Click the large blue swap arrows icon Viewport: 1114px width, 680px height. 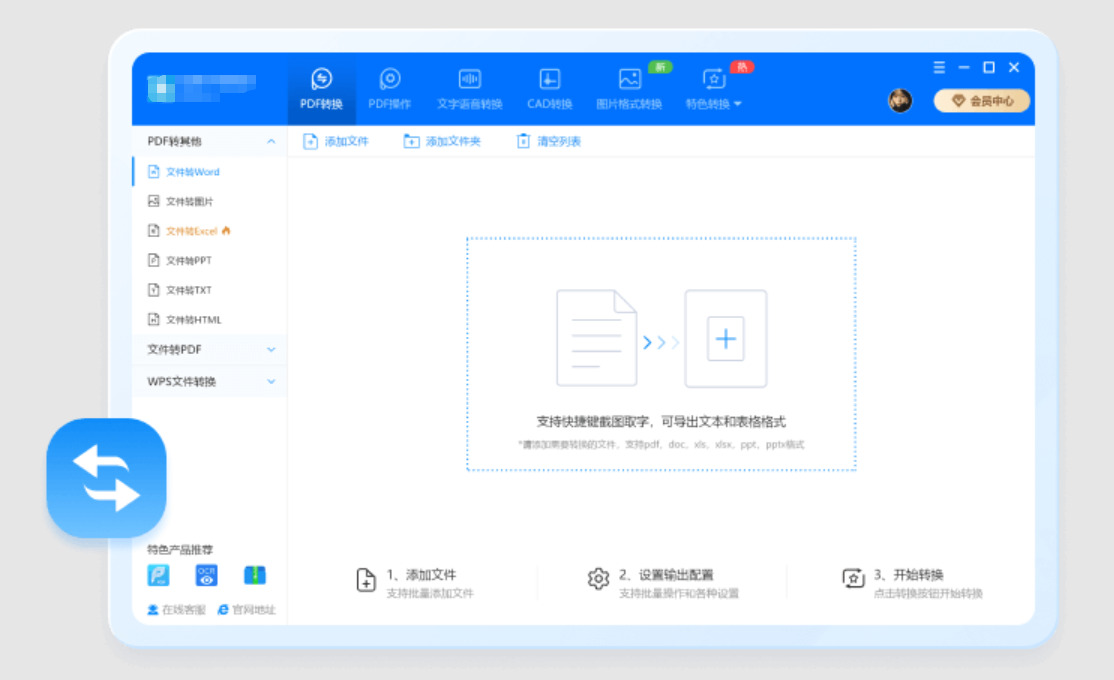click(x=107, y=478)
